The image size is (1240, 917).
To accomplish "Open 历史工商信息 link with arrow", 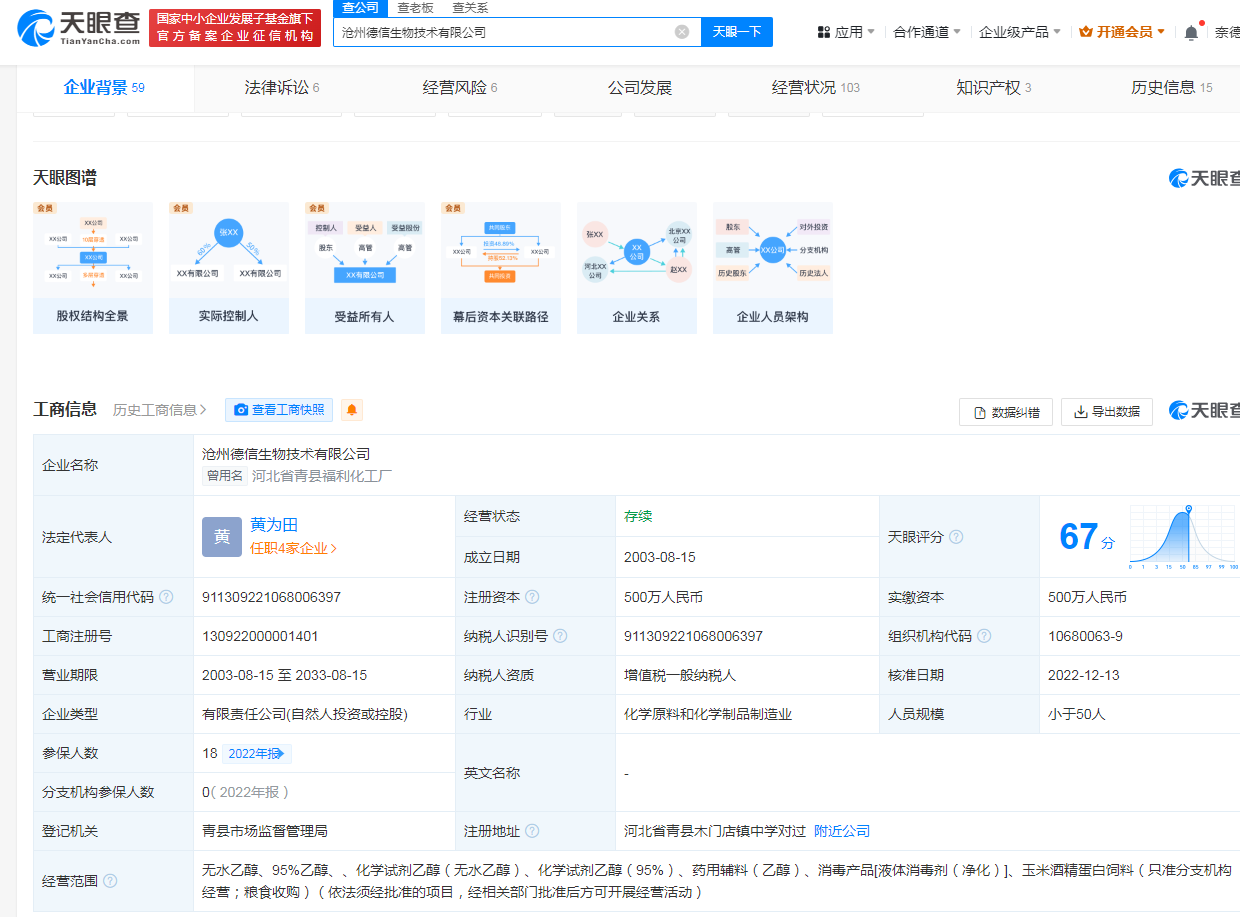I will [x=160, y=410].
